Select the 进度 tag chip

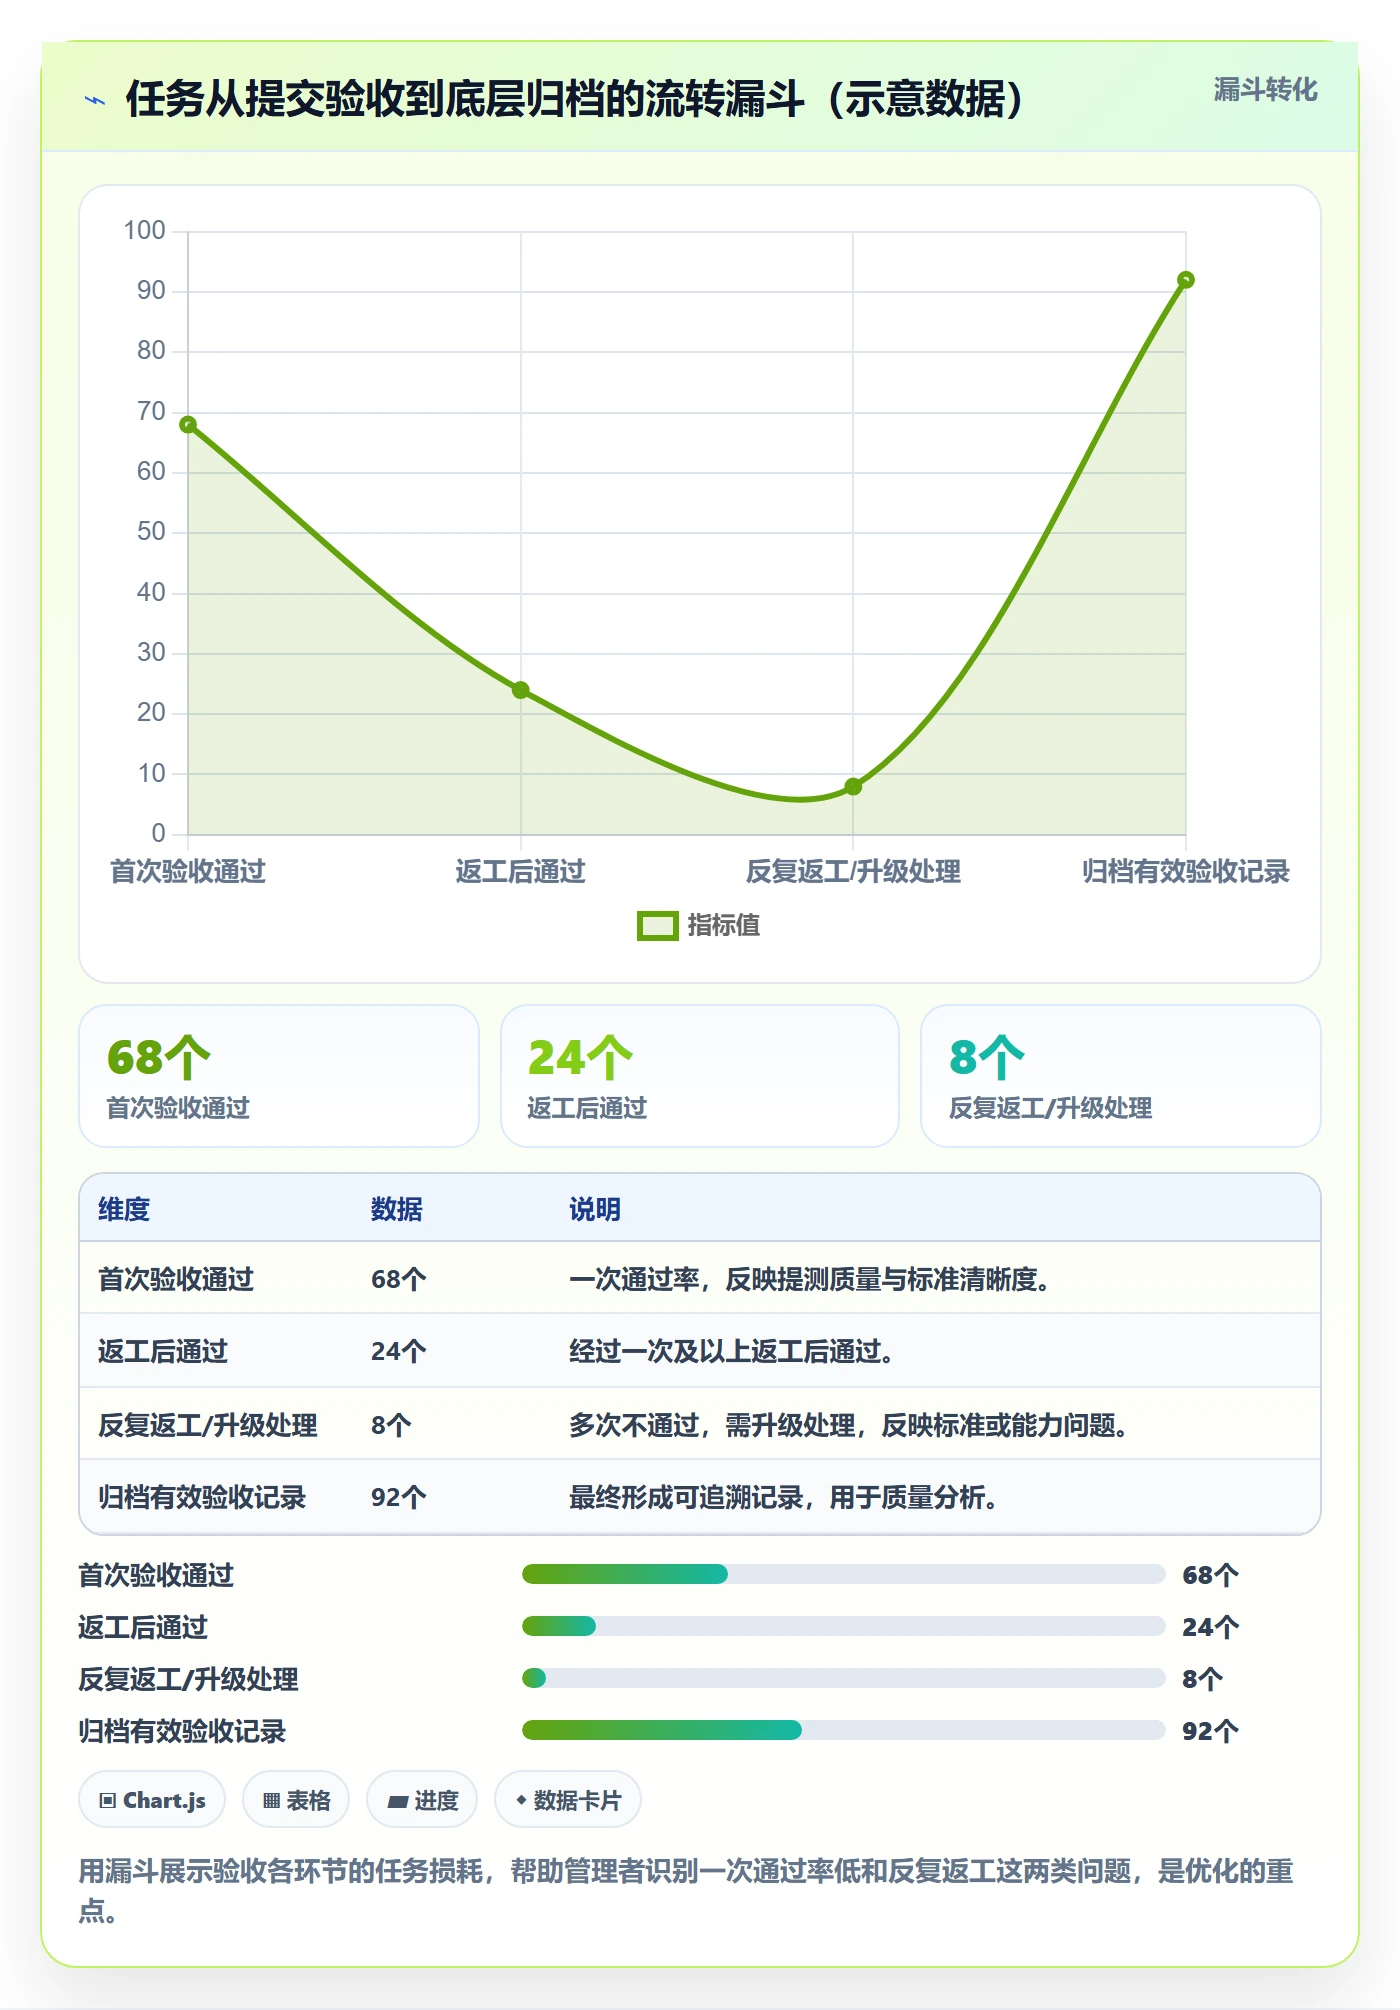click(422, 1800)
